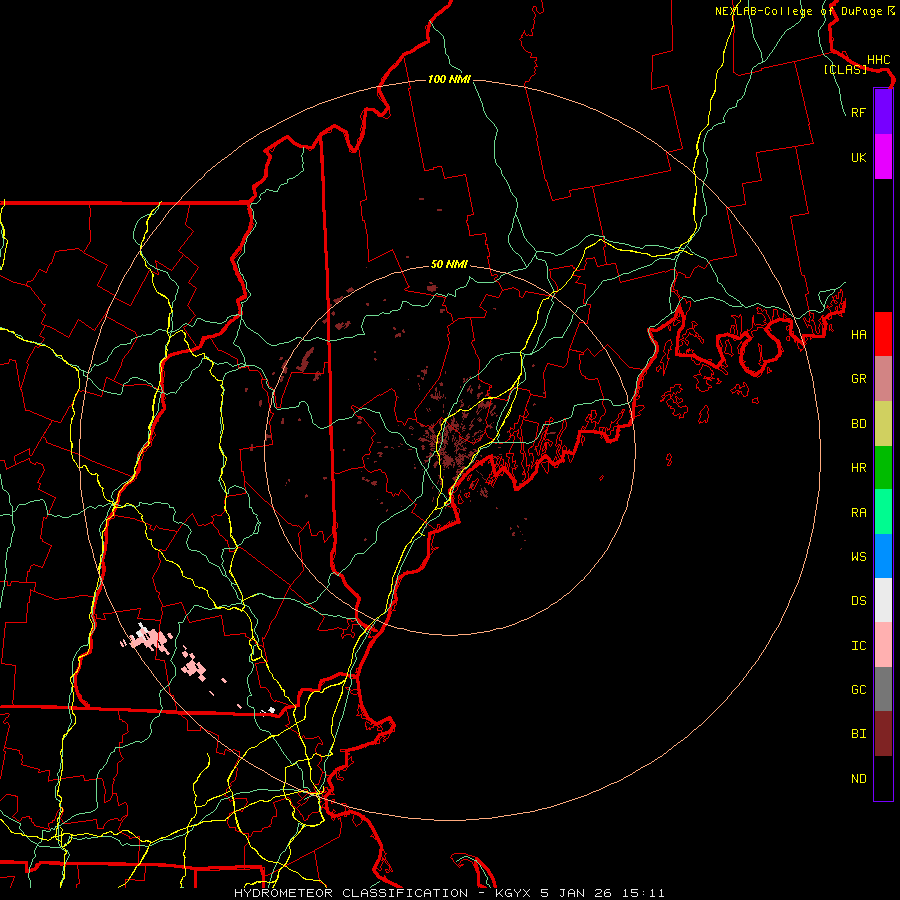Click the BD legend label

(858, 424)
